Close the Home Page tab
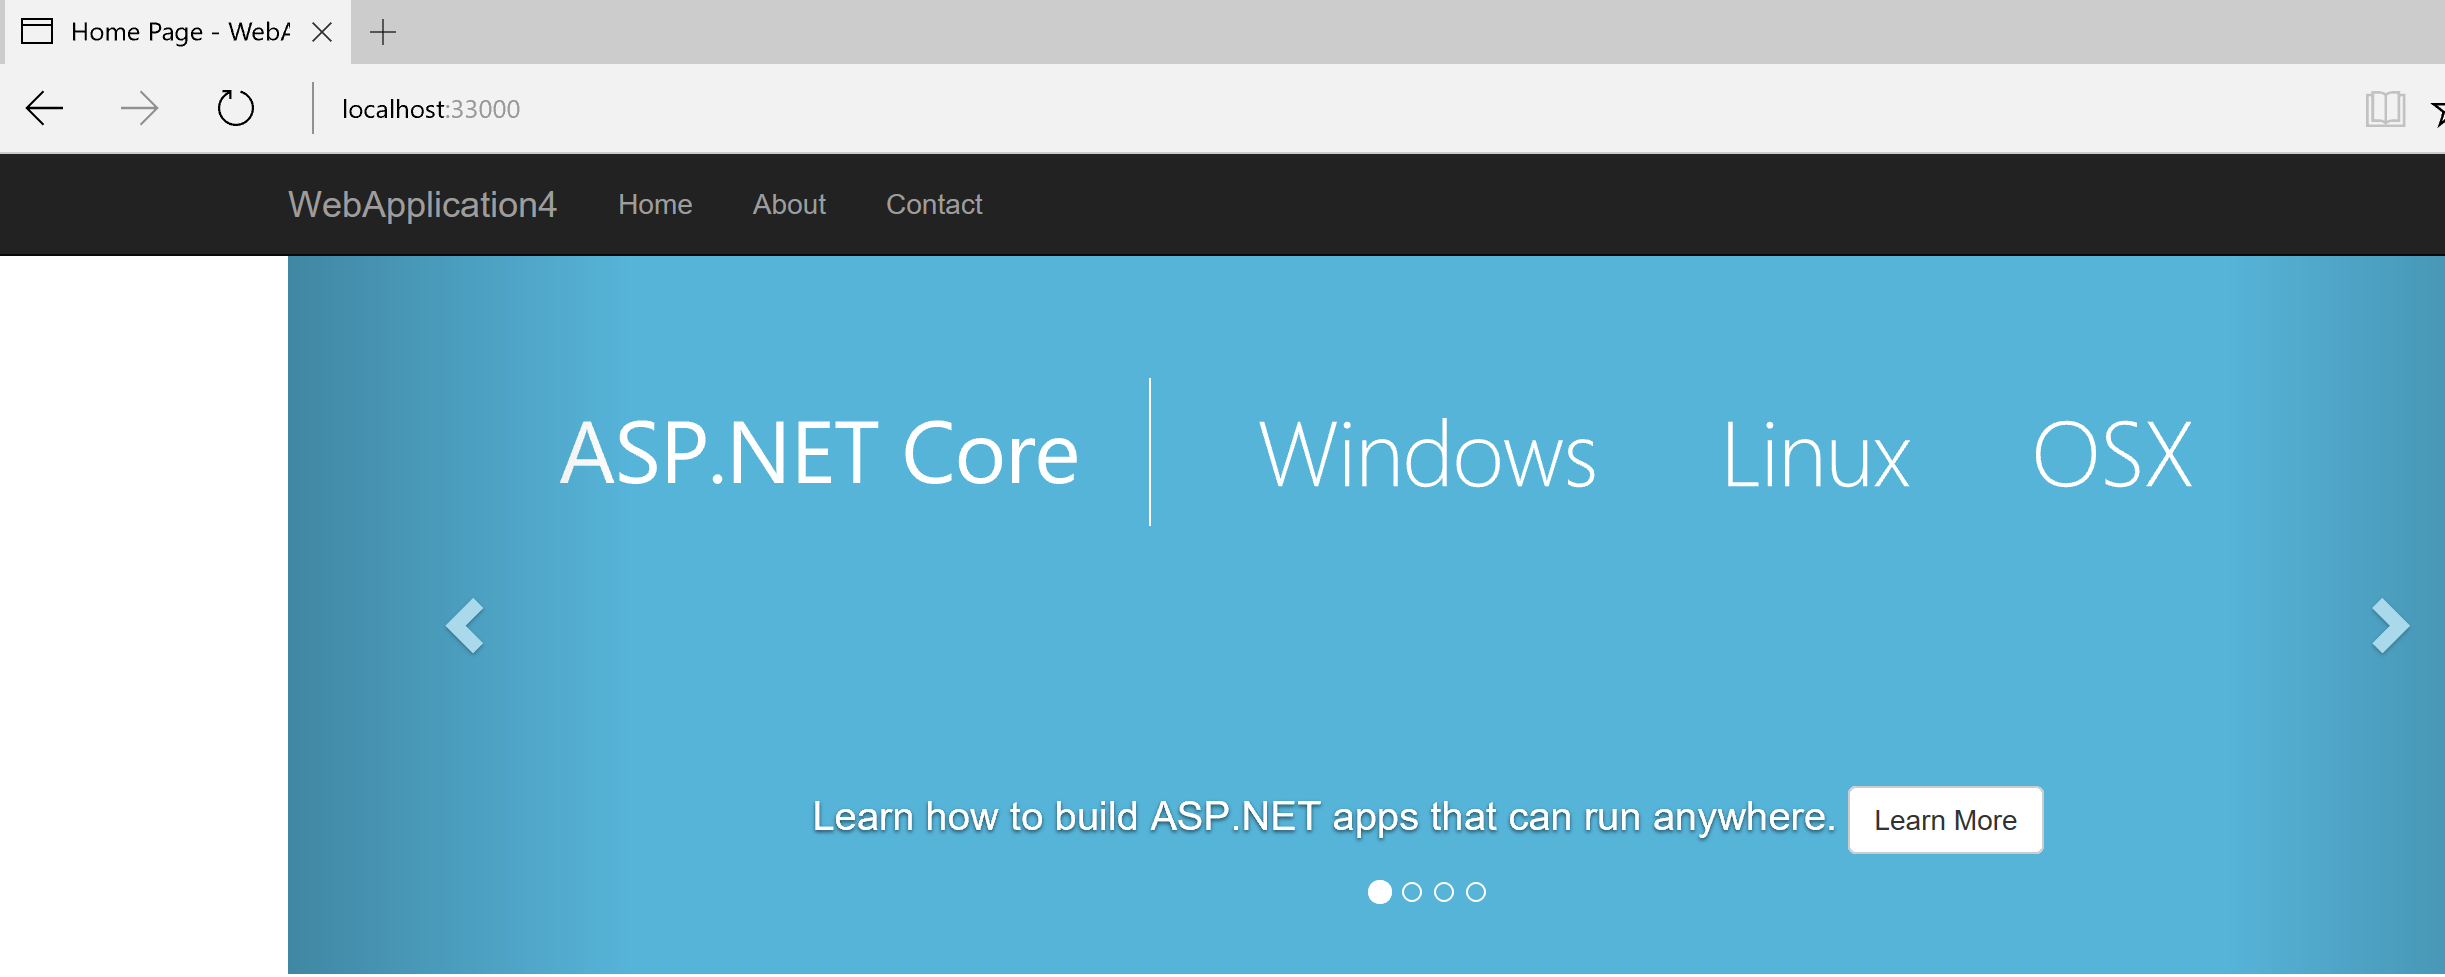The width and height of the screenshot is (2445, 977). click(322, 32)
